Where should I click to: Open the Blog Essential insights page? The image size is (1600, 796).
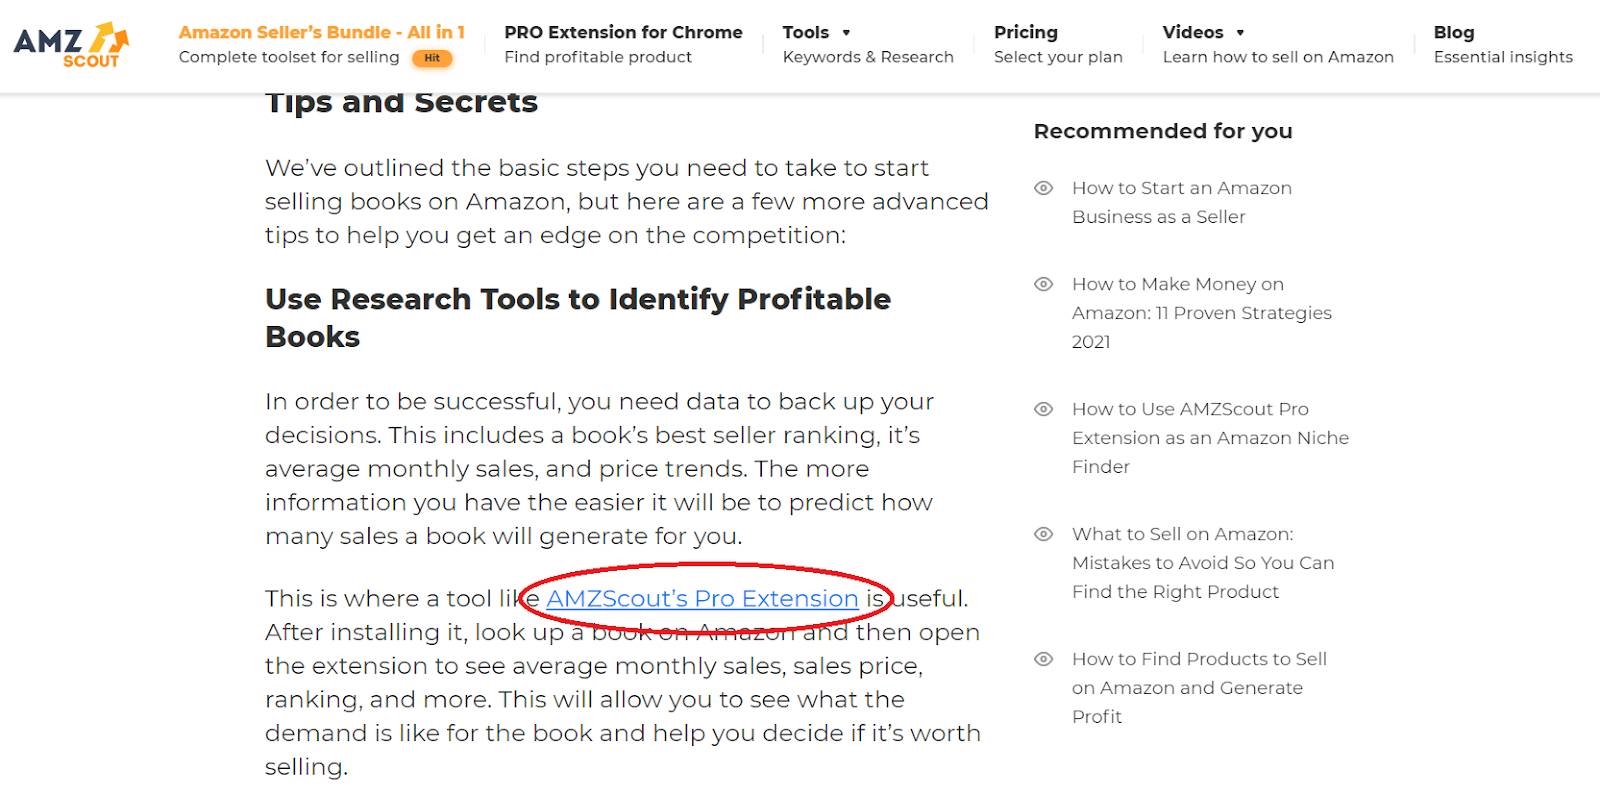(x=1503, y=44)
